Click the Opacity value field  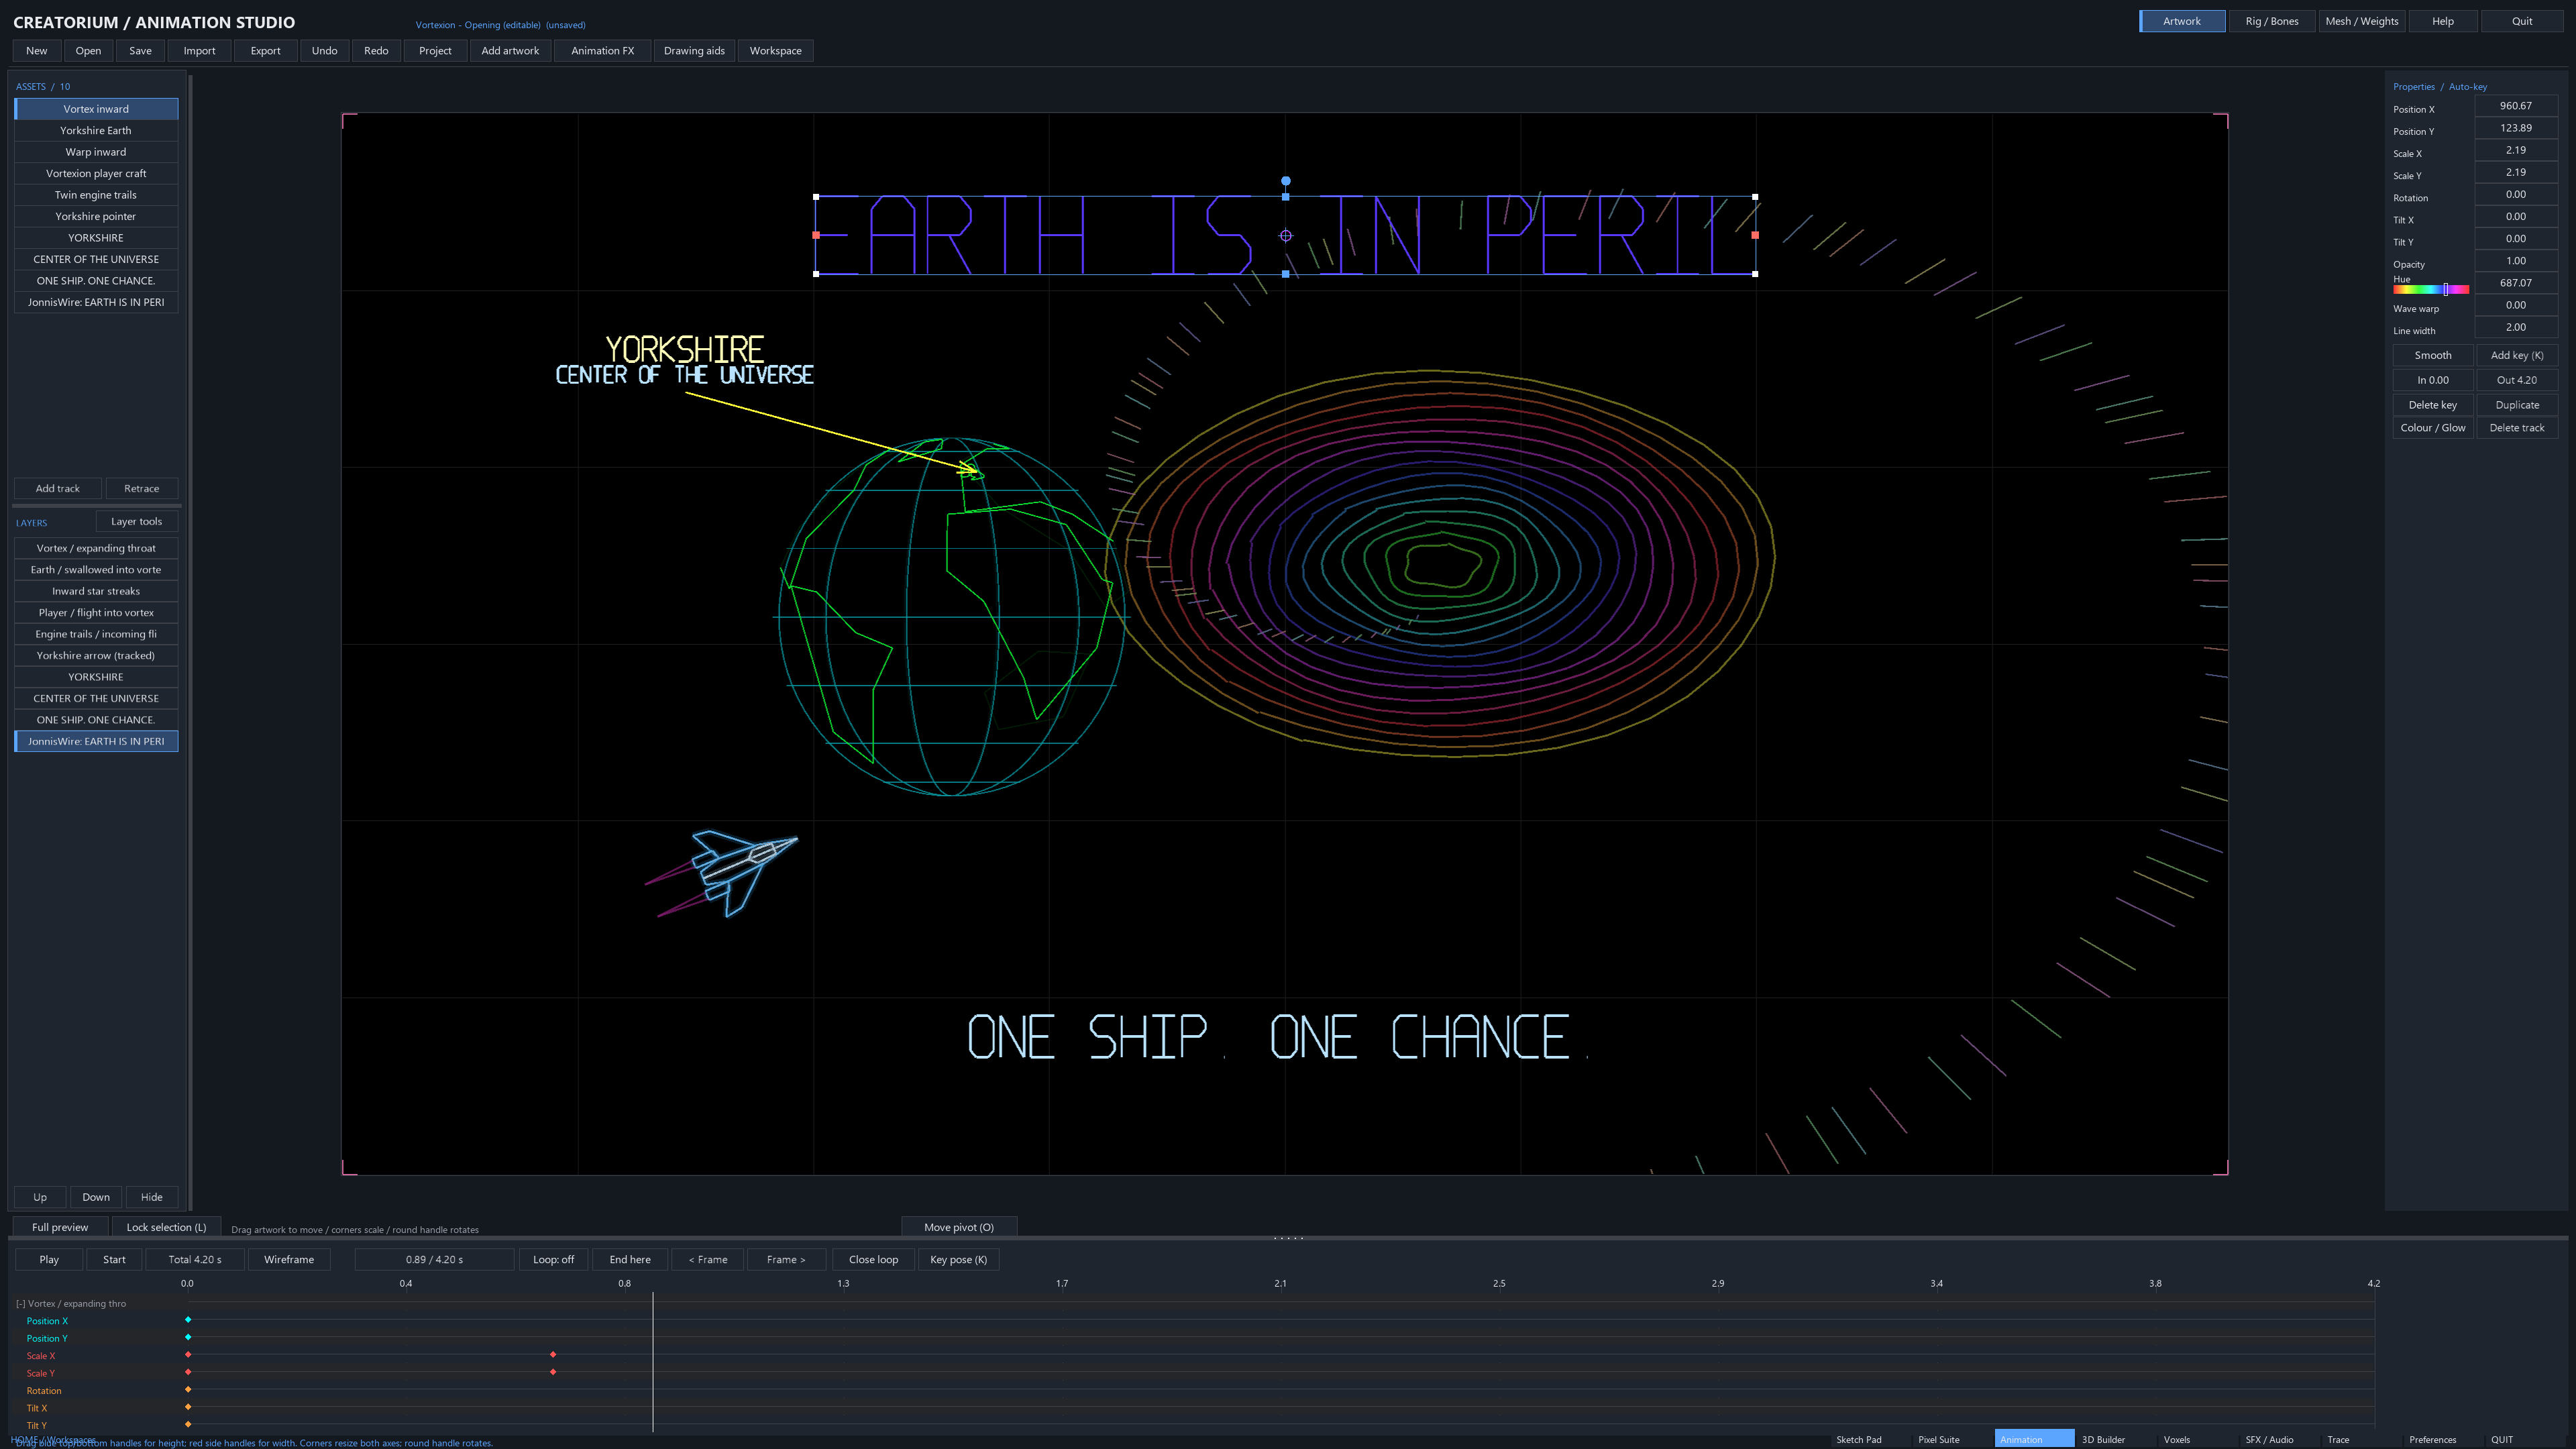[2516, 260]
